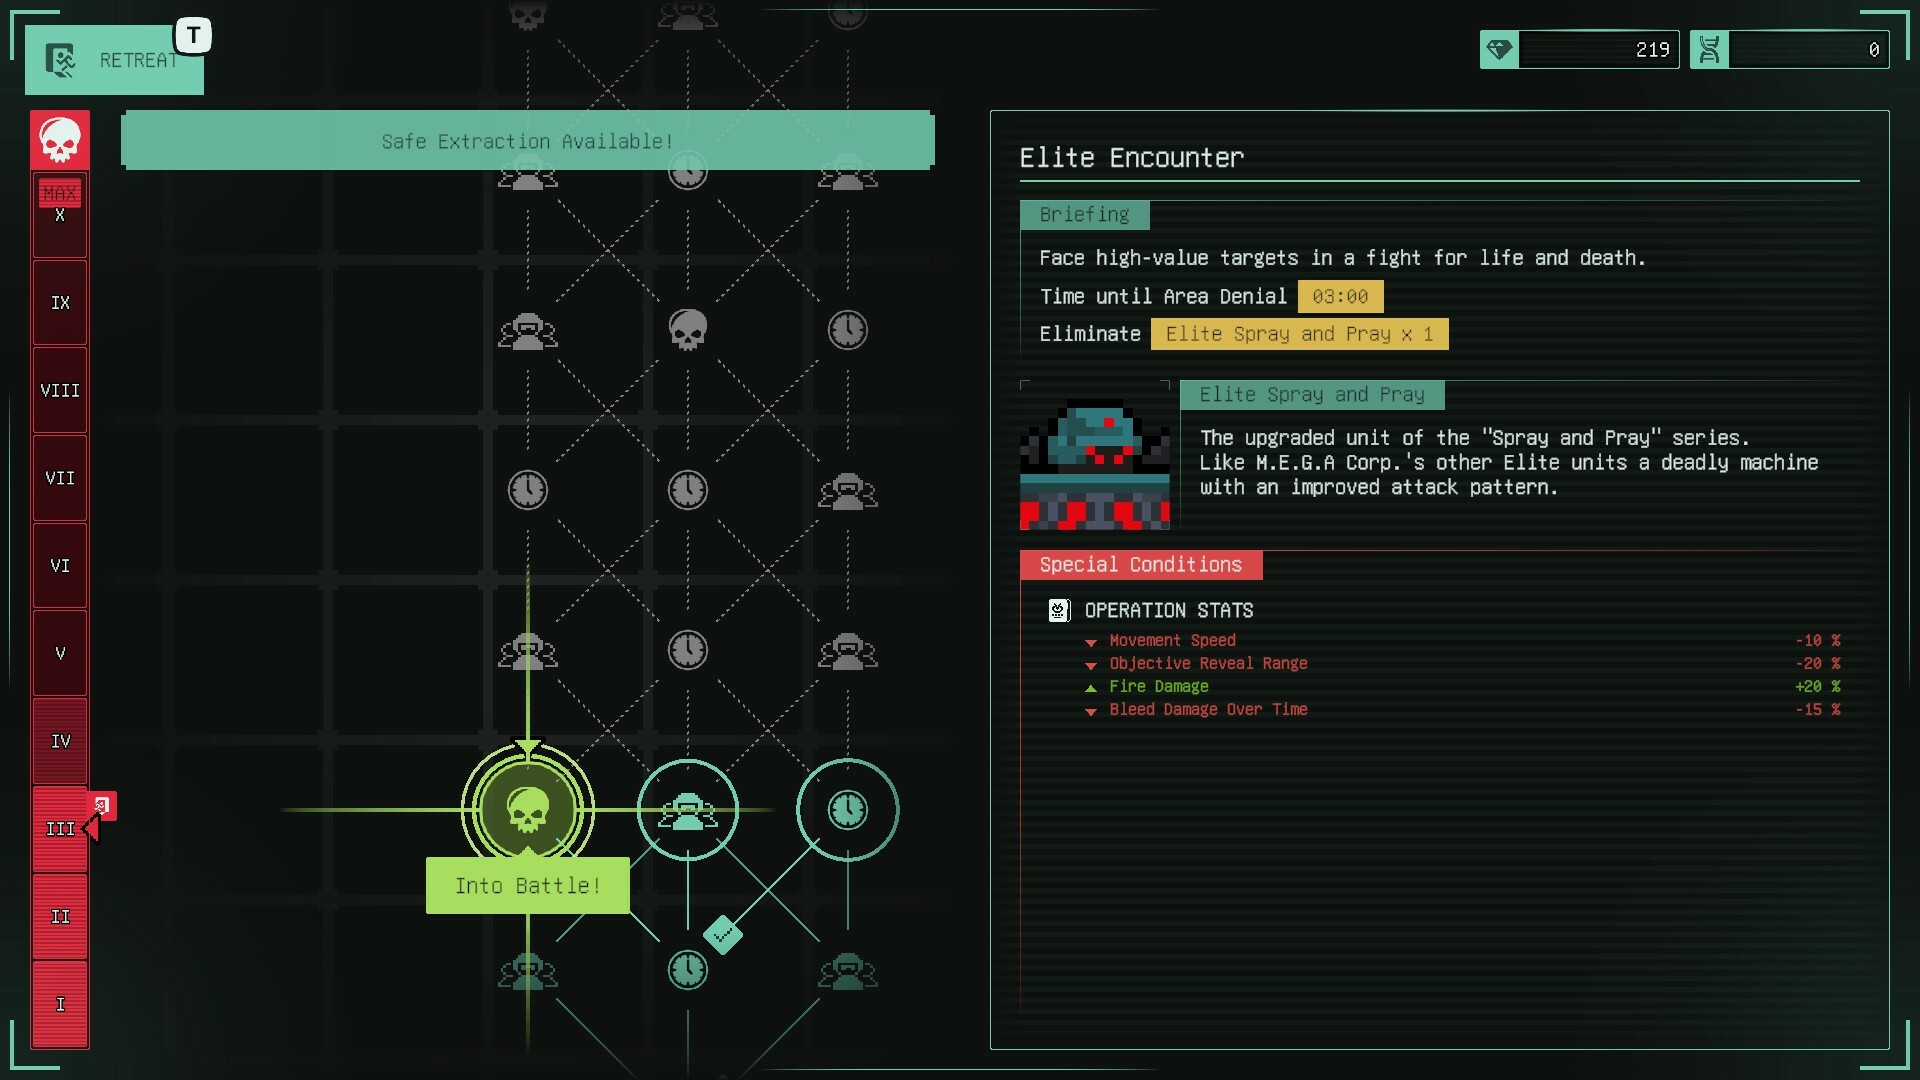This screenshot has height=1080, width=1920.
Task: Click the 03:00 Area Denial timer
Action: click(x=1340, y=297)
